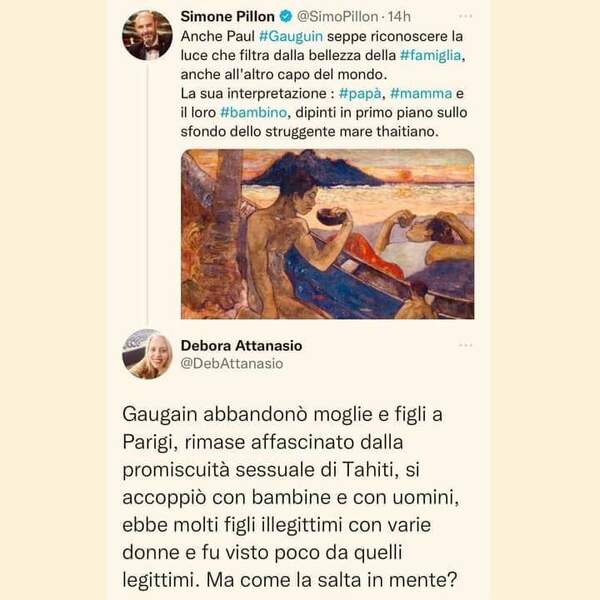The image size is (600, 600).
Task: Click the Debora Attanasio display name
Action: (241, 346)
